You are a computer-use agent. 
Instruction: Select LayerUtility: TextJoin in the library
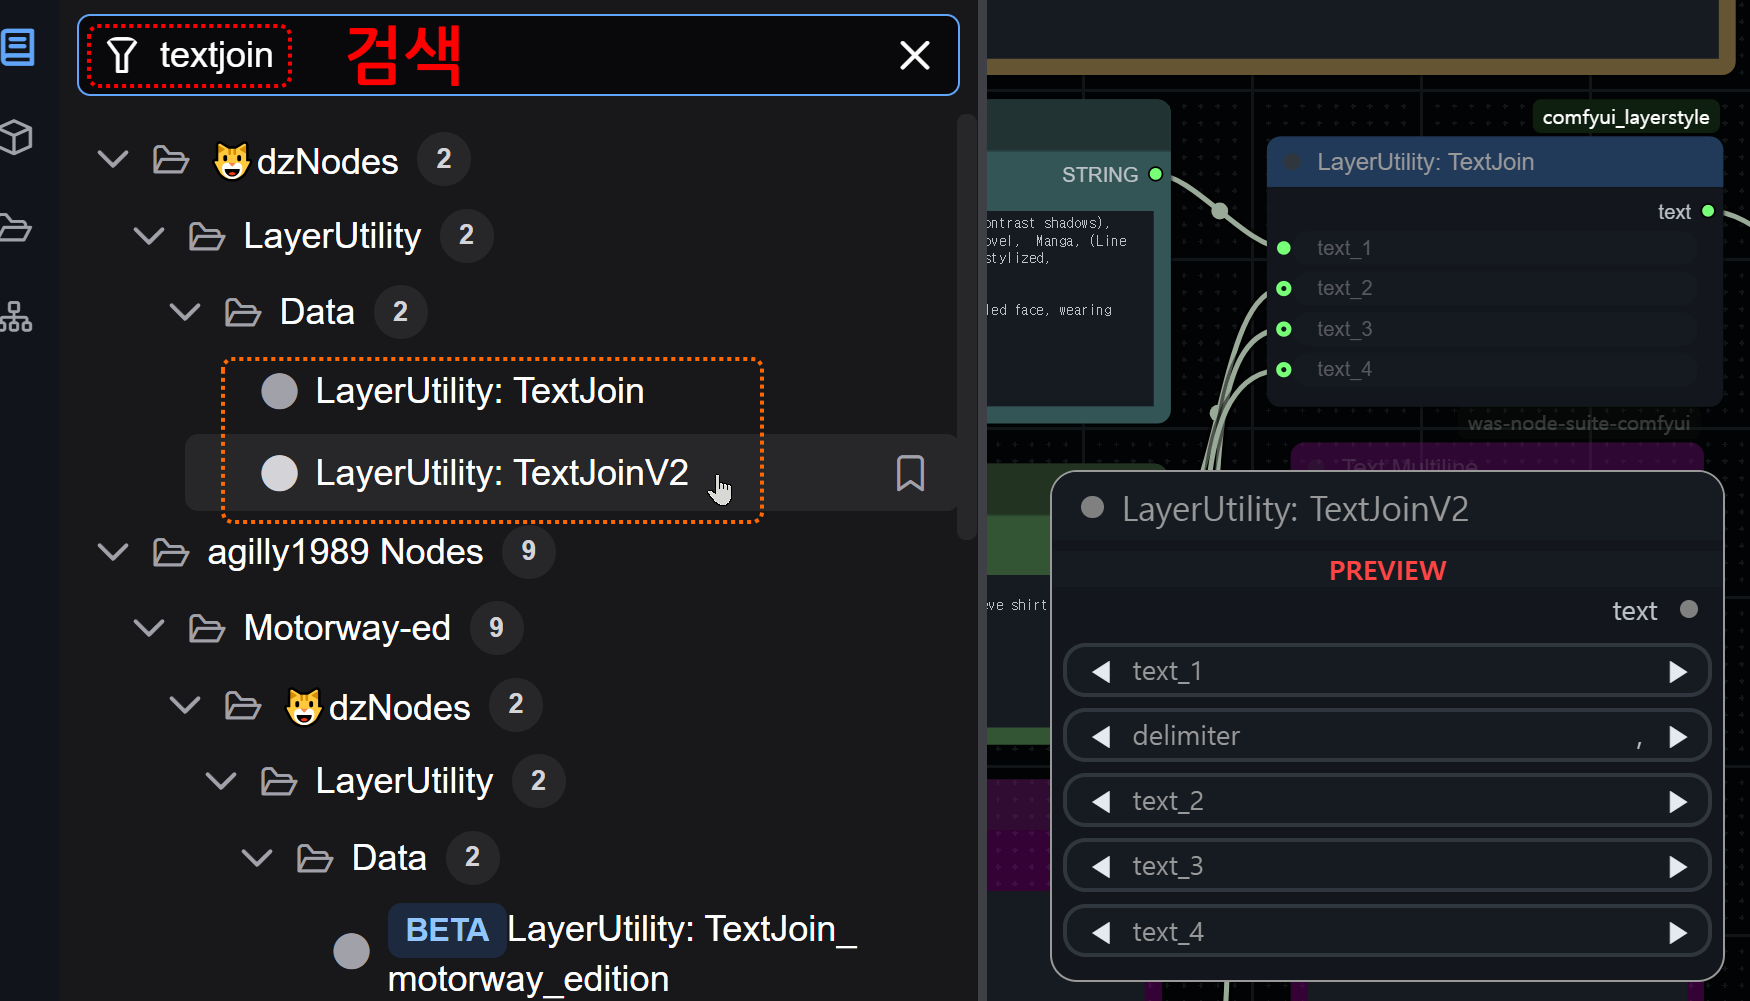[480, 391]
